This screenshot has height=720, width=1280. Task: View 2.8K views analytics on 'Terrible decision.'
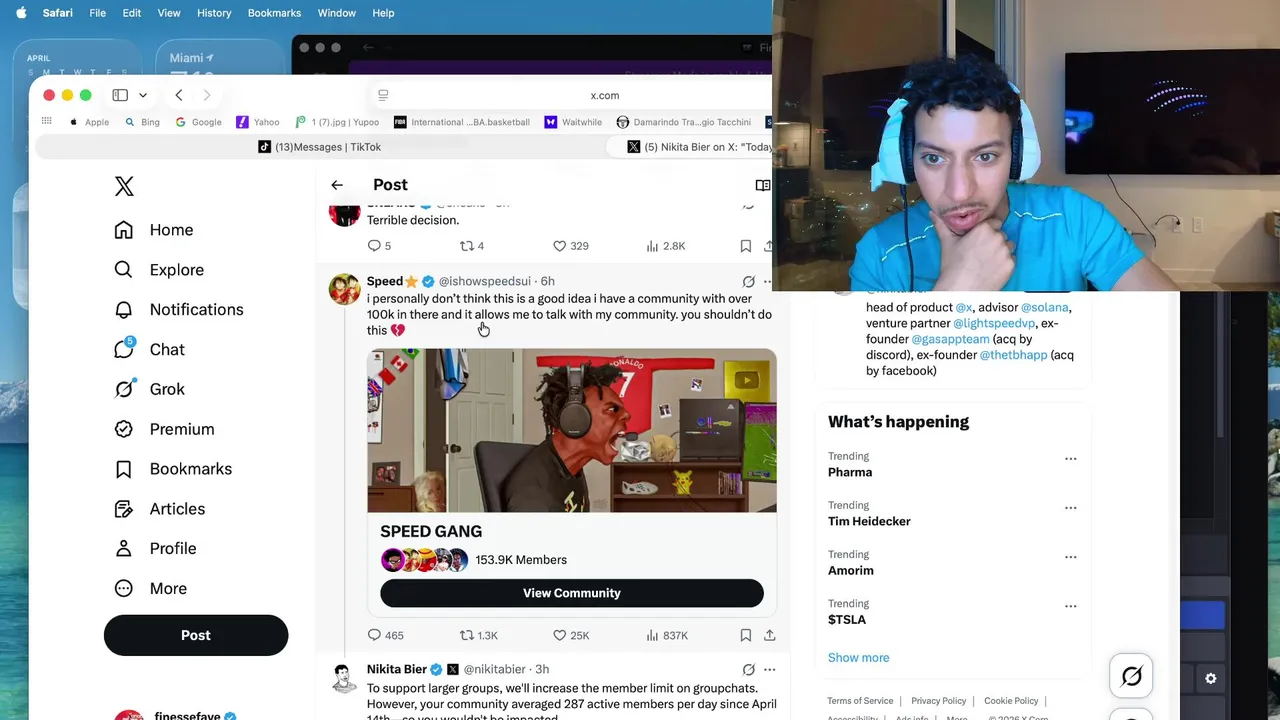(666, 246)
